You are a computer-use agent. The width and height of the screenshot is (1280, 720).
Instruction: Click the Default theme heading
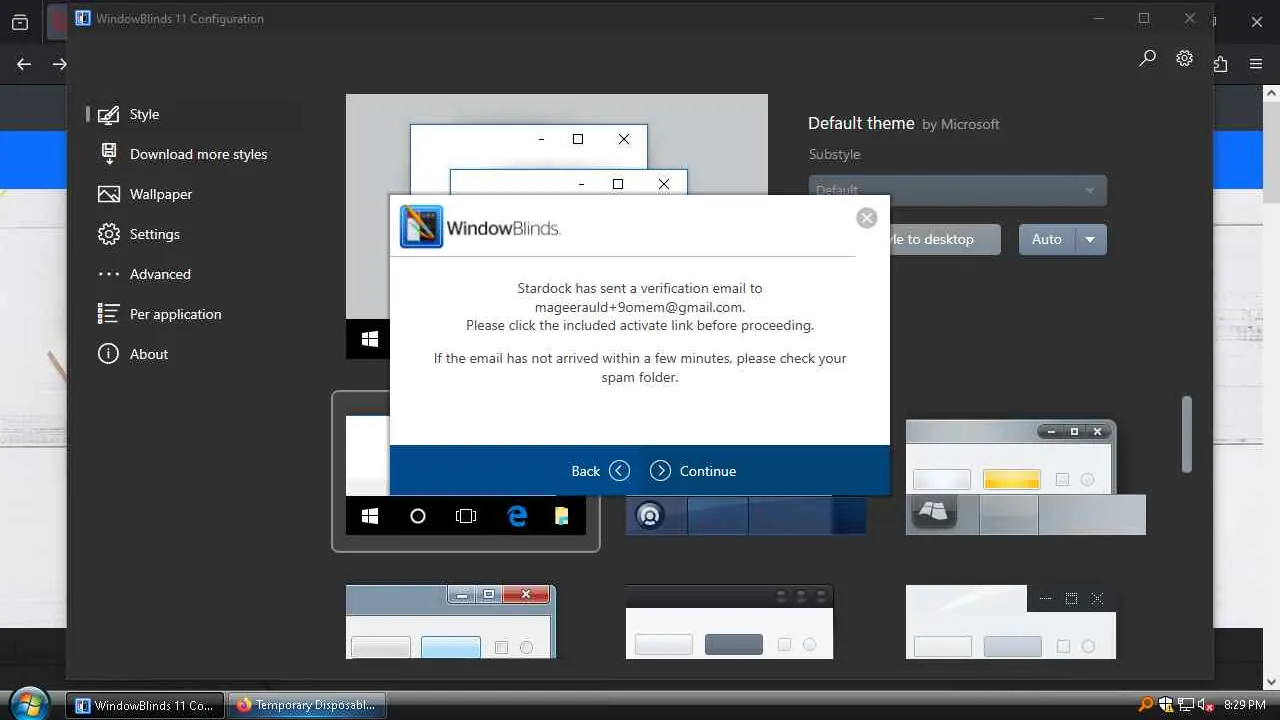click(861, 123)
